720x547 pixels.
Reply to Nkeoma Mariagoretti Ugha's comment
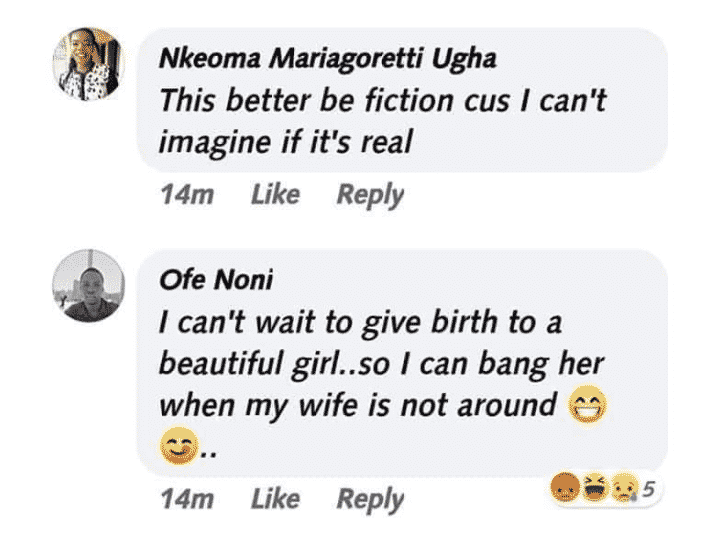[369, 194]
